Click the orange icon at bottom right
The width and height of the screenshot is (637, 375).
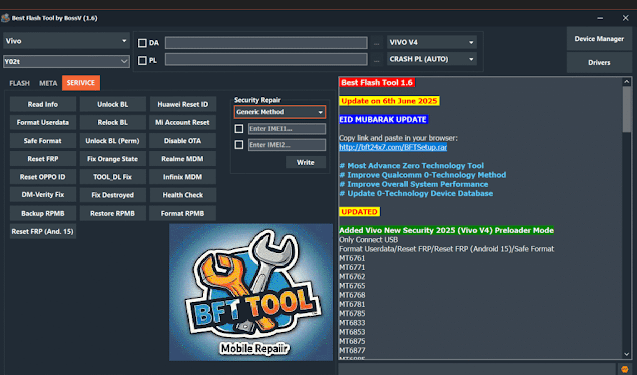pyautogui.click(x=625, y=369)
